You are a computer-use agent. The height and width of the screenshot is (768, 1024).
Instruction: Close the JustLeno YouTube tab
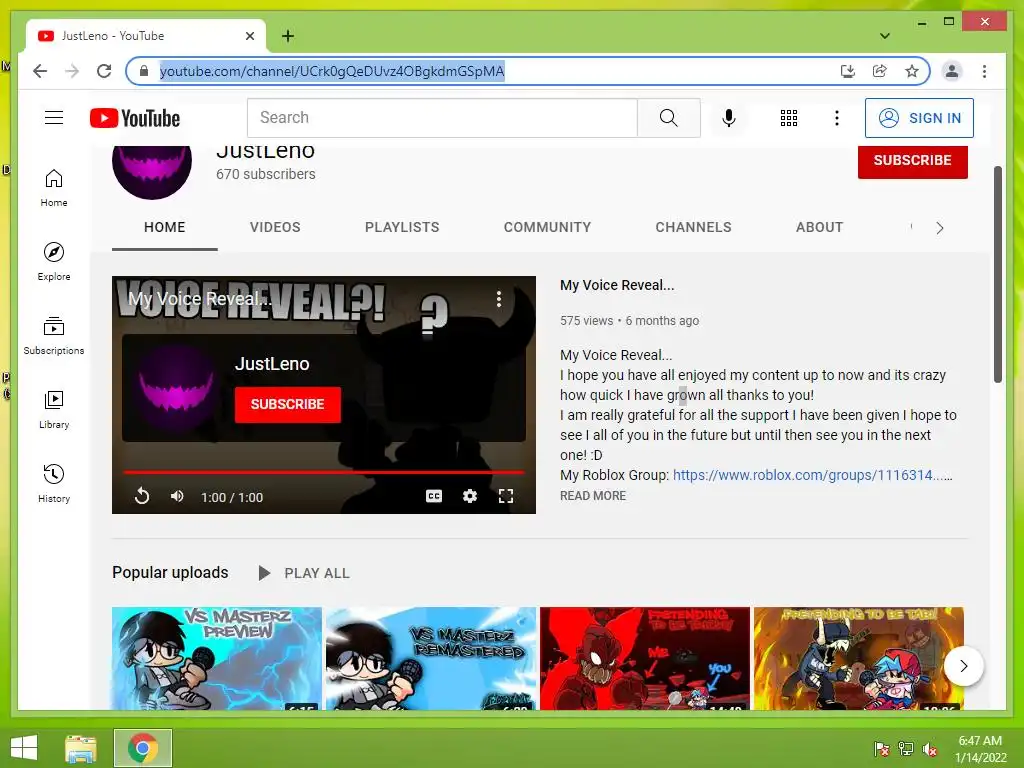[249, 36]
